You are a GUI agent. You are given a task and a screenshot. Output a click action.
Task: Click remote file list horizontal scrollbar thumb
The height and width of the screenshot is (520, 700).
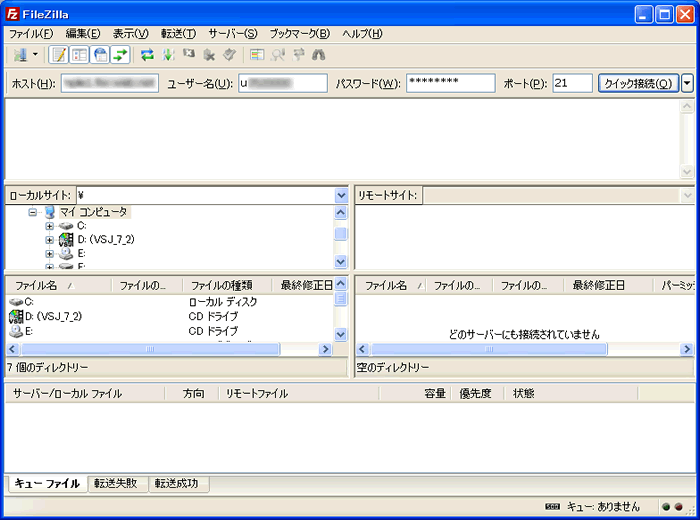click(489, 349)
